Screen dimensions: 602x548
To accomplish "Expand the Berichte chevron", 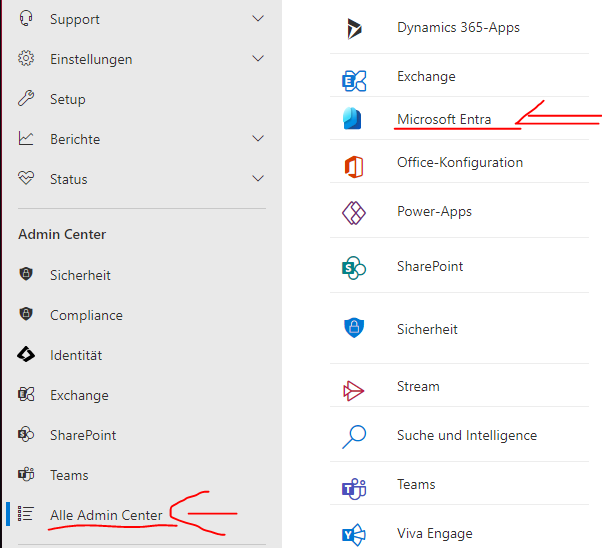I will [x=258, y=139].
